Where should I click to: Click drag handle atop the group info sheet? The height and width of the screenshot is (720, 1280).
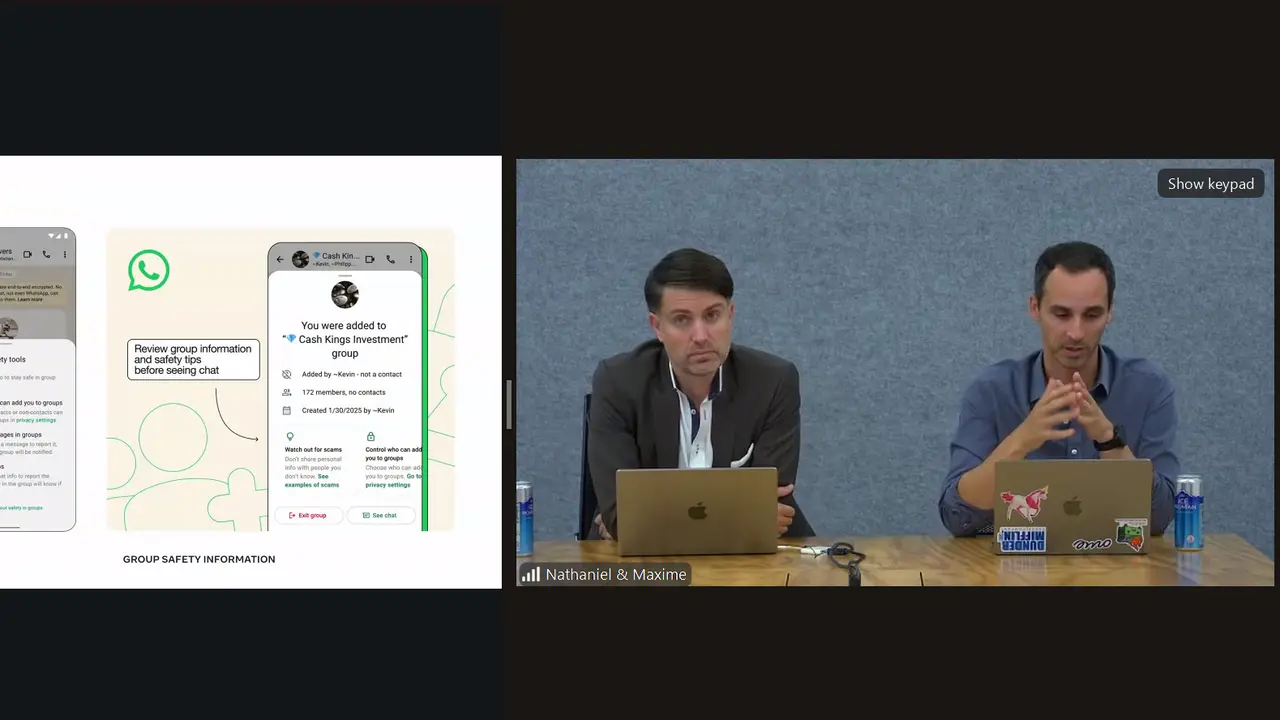point(345,275)
